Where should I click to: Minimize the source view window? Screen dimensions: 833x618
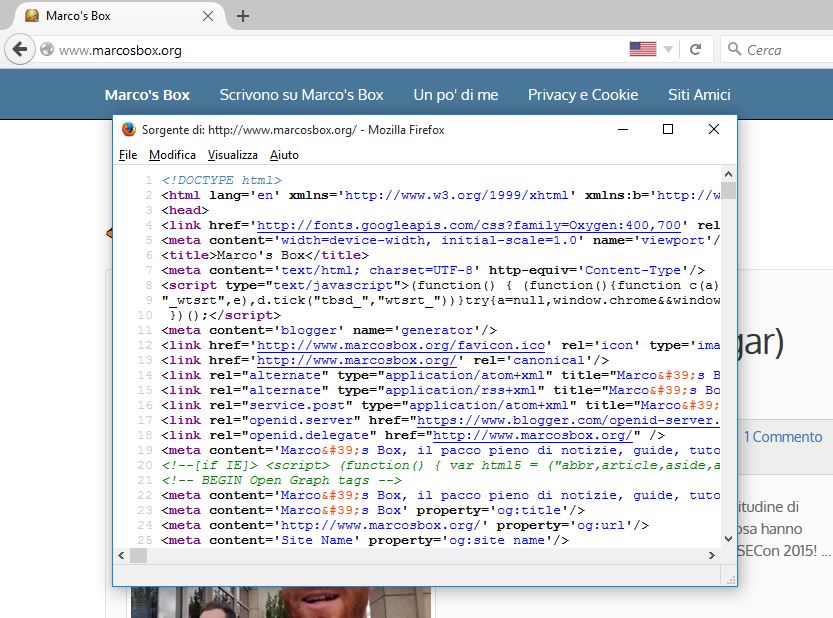click(x=623, y=129)
